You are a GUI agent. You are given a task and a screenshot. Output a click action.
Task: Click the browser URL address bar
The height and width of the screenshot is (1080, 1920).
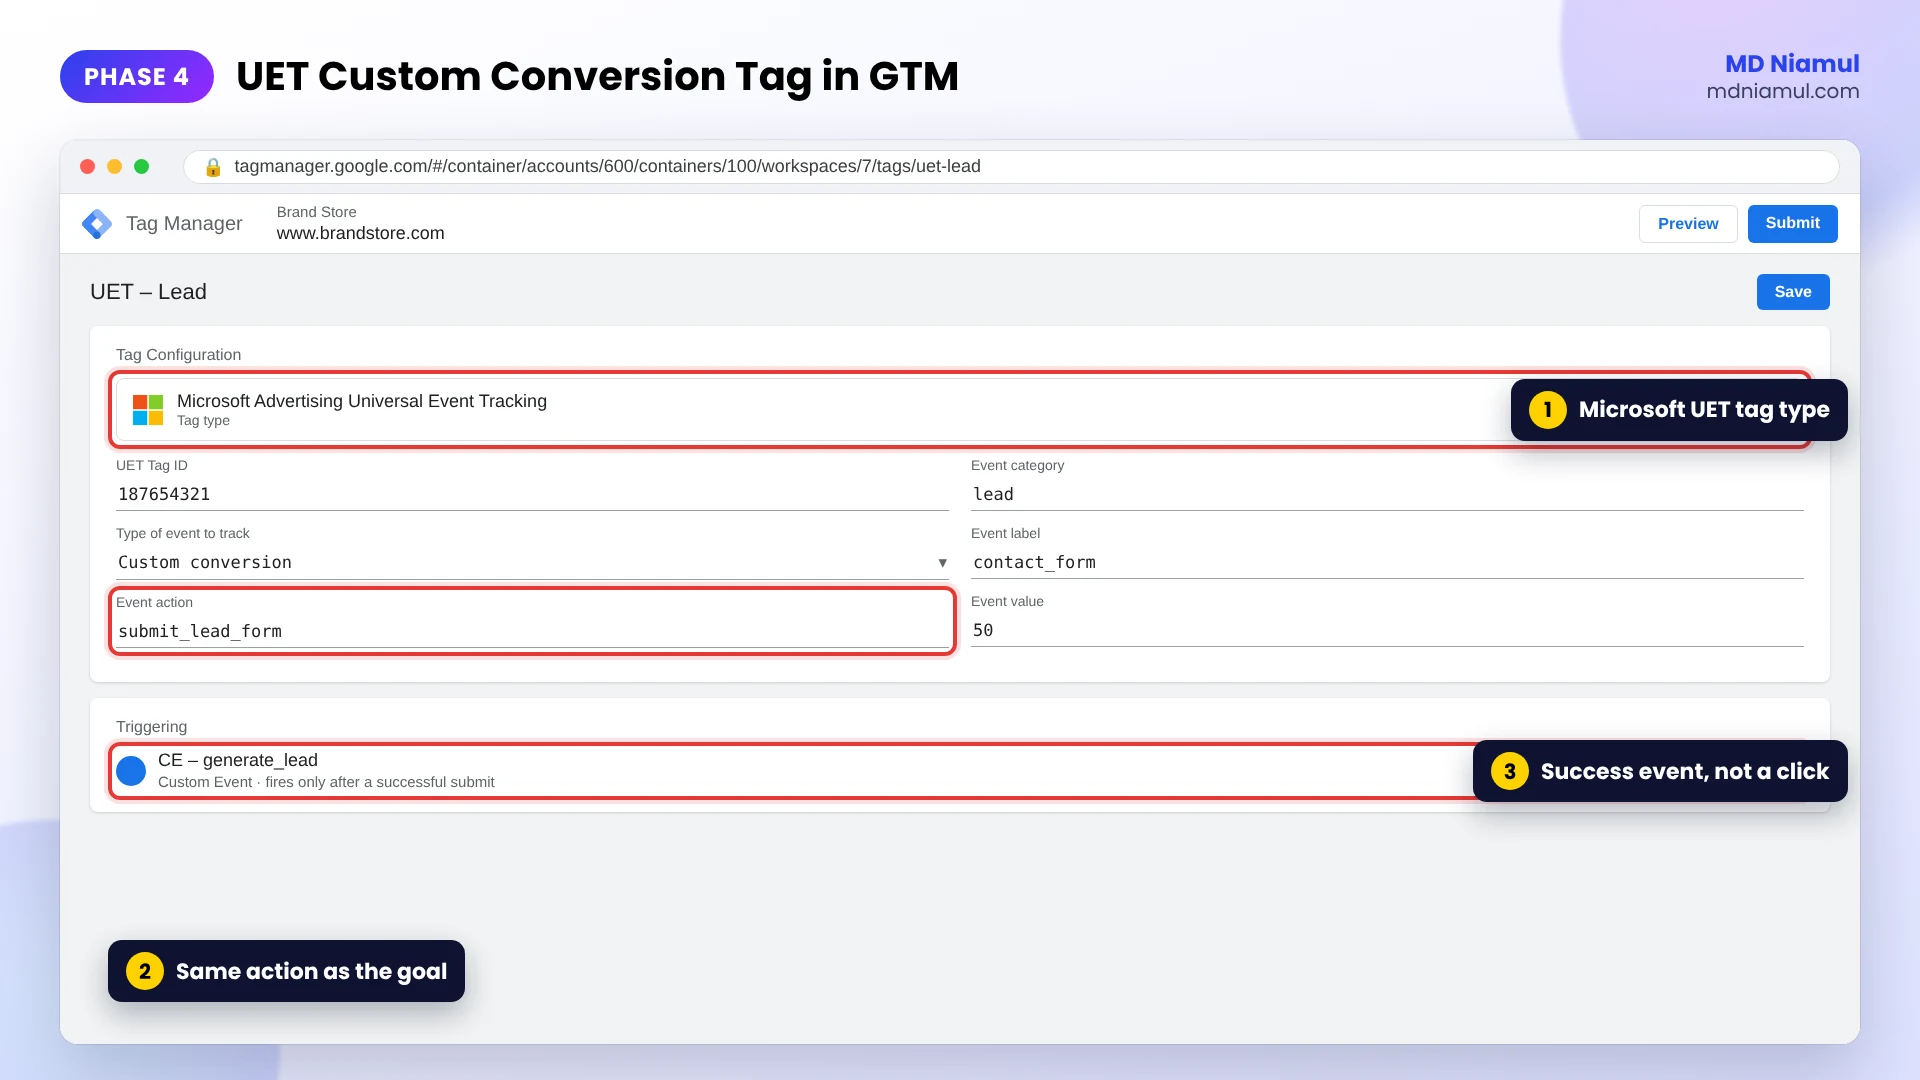(1011, 167)
